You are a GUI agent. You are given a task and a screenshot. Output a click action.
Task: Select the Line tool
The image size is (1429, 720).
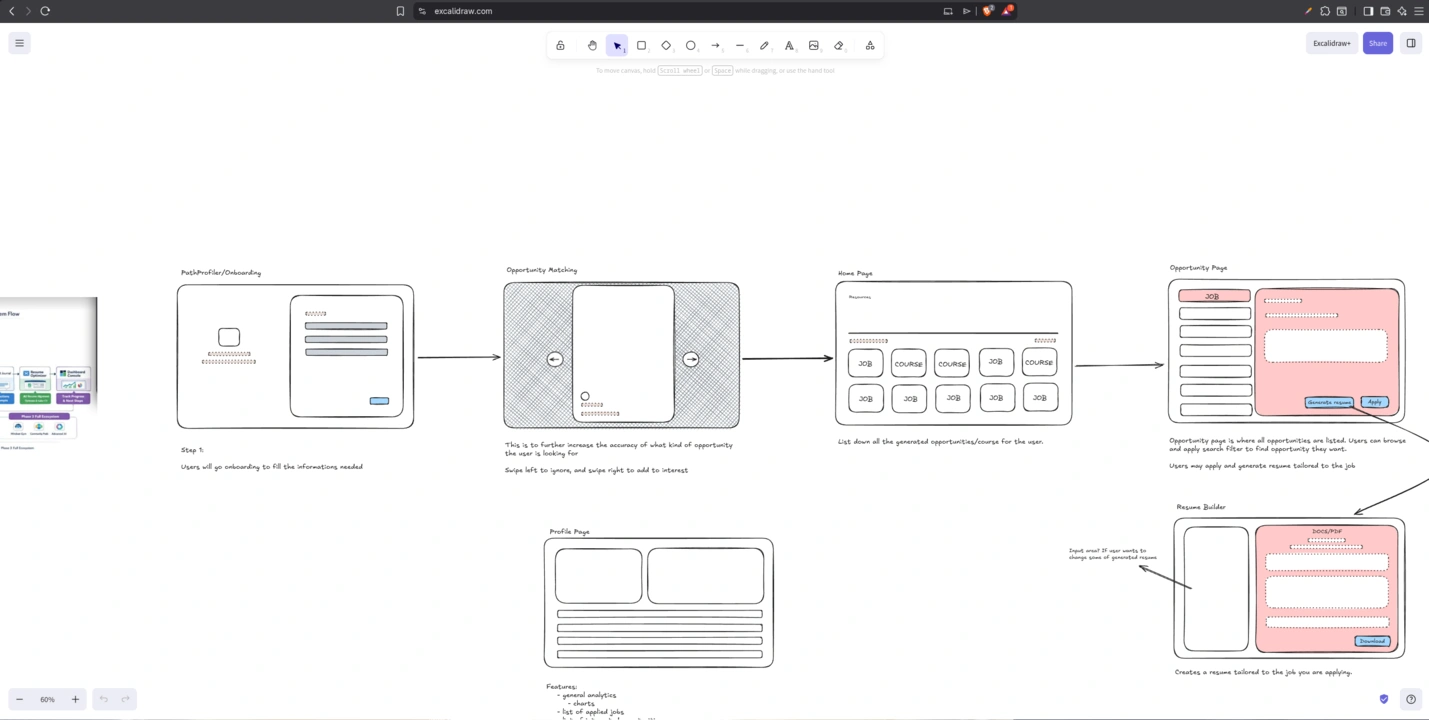point(740,45)
